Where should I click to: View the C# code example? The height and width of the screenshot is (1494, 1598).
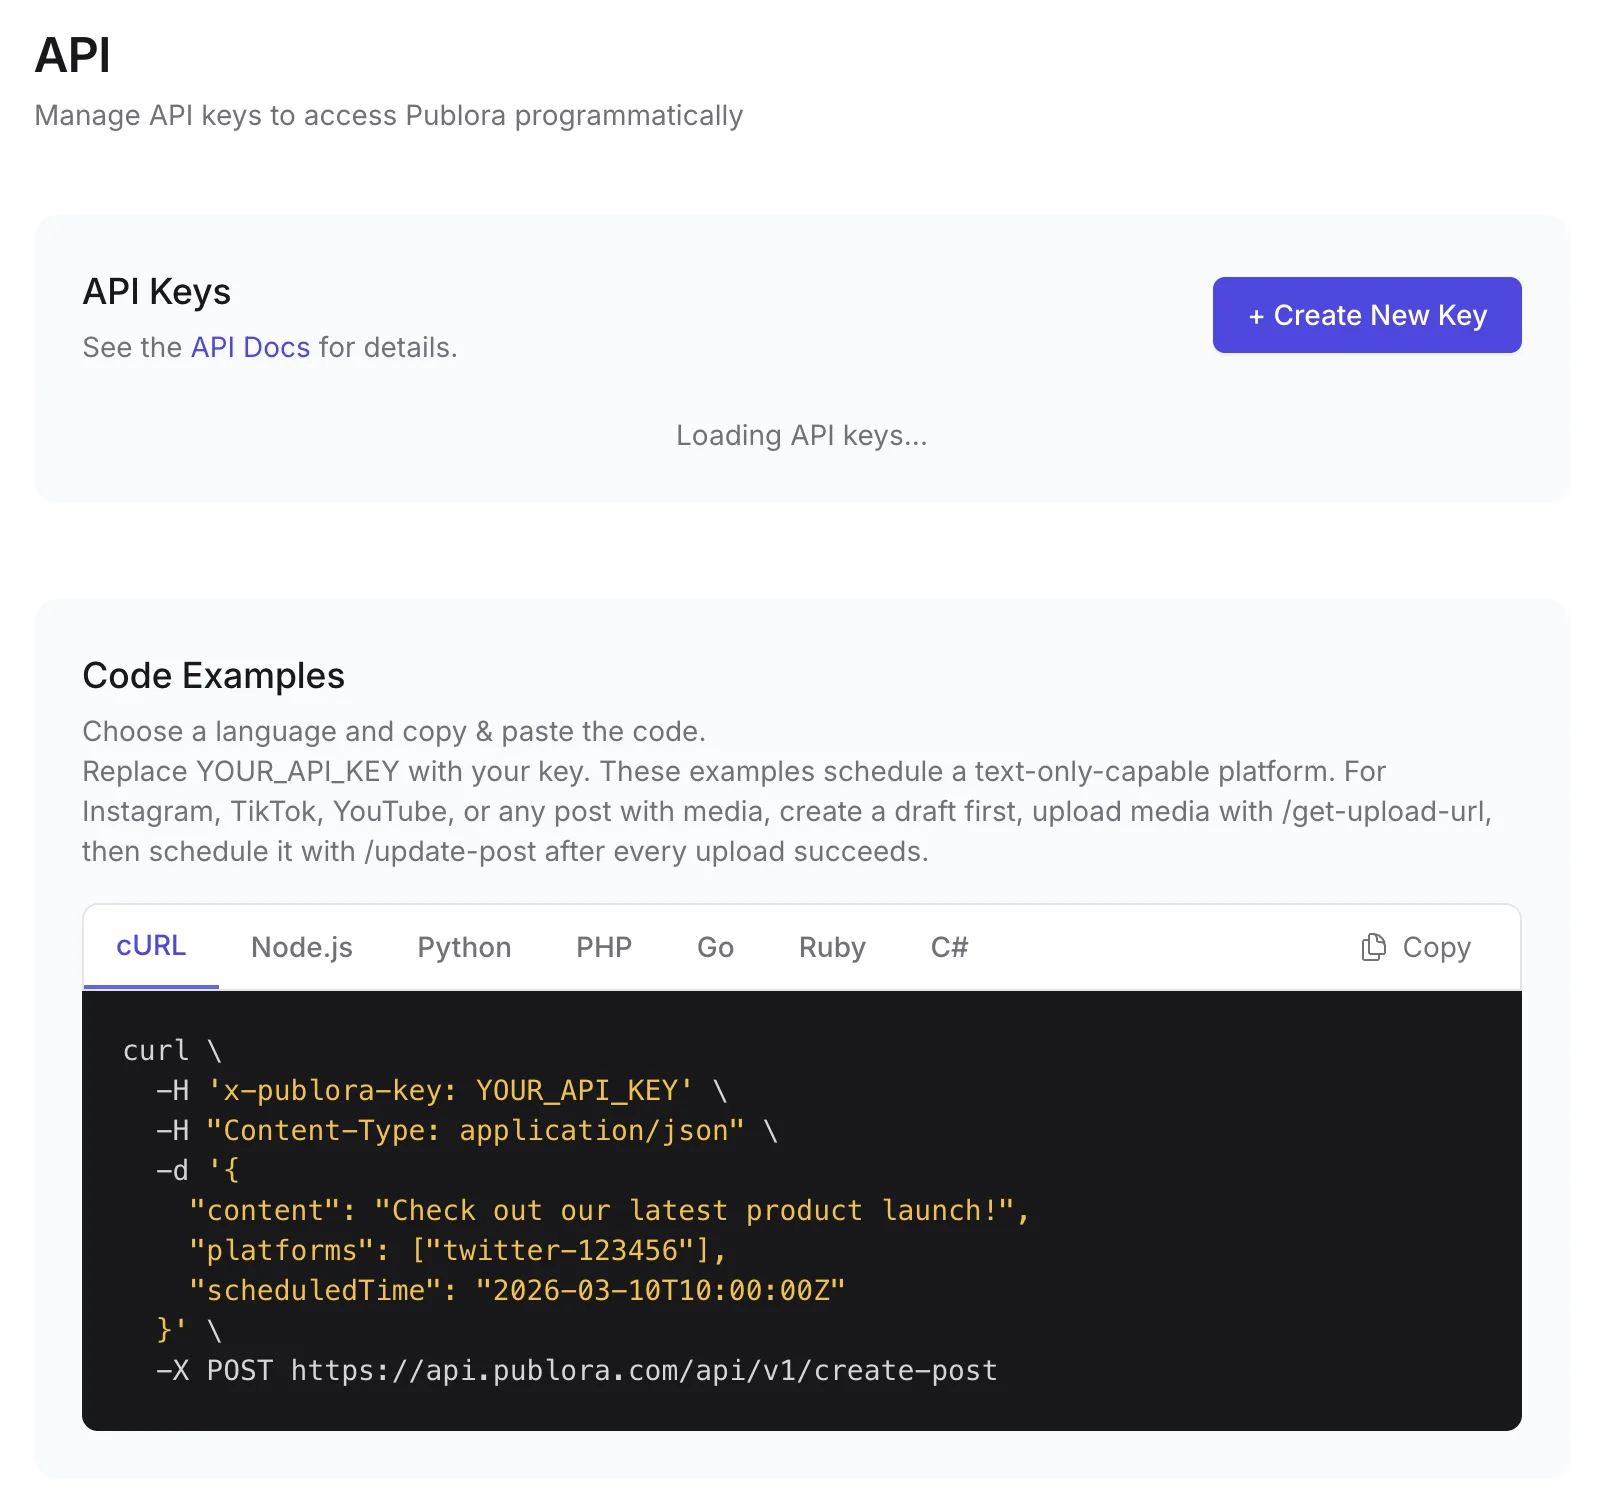click(949, 947)
